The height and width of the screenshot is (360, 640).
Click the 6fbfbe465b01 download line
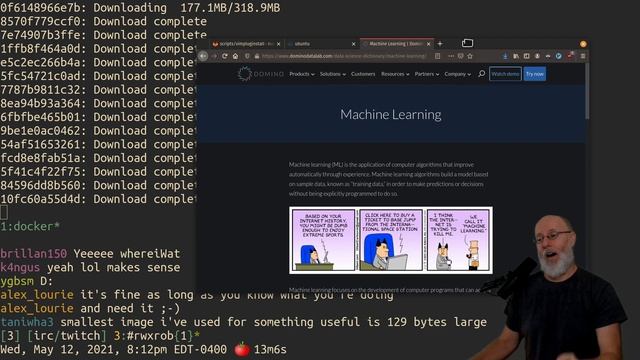point(98,117)
